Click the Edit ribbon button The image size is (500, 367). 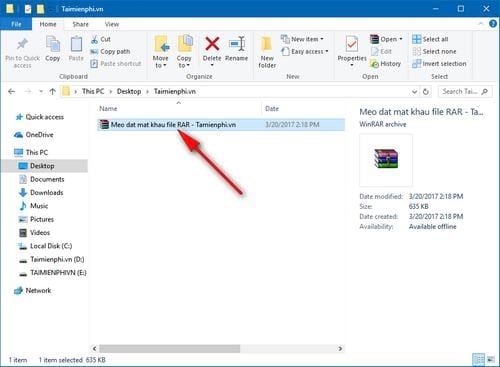coord(382,51)
